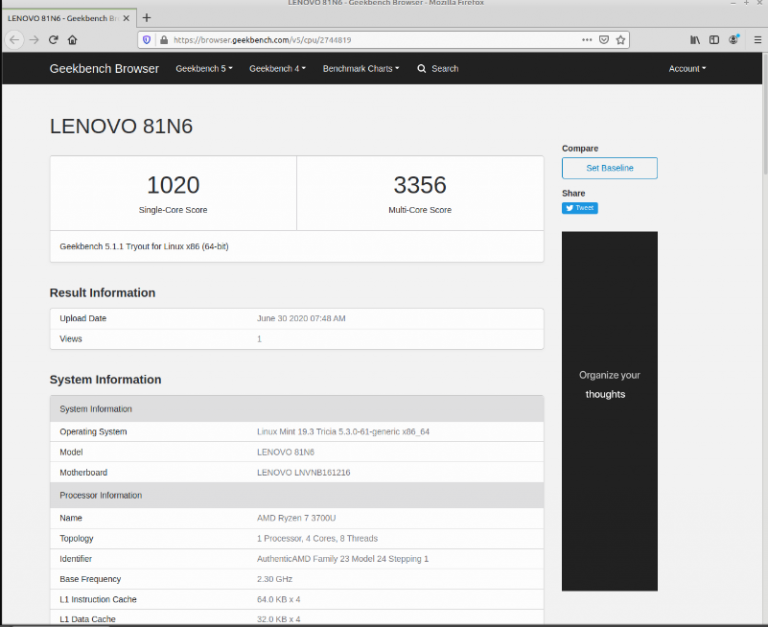
Task: Open the Account dropdown menu
Action: coord(687,69)
